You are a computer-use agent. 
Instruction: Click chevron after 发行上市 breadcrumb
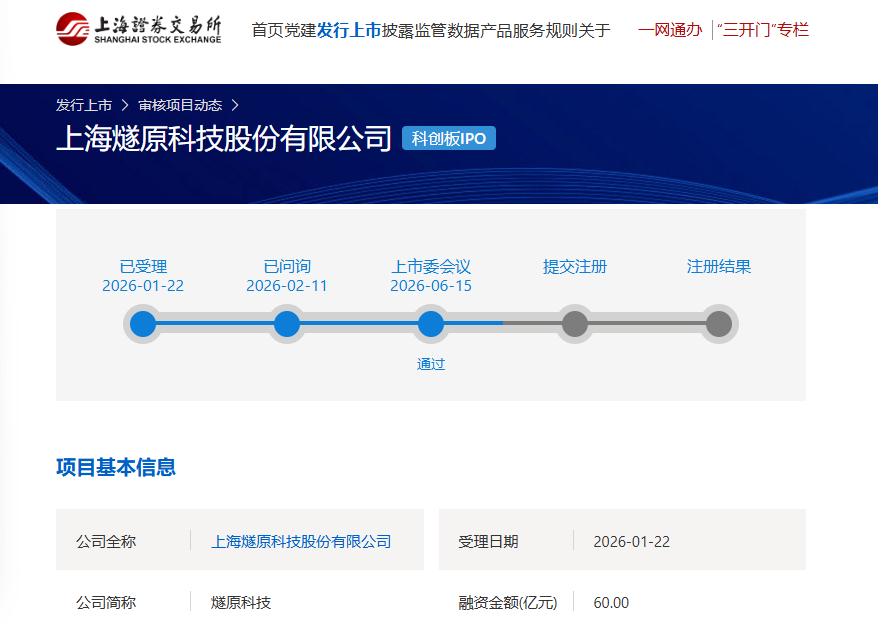click(125, 105)
